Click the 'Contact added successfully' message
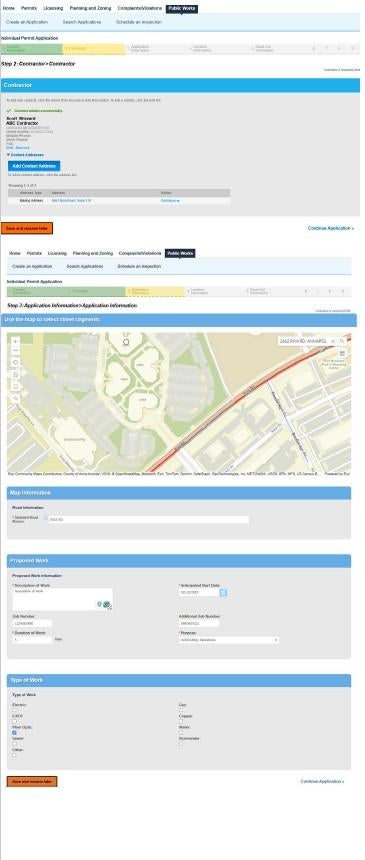 tap(38, 111)
